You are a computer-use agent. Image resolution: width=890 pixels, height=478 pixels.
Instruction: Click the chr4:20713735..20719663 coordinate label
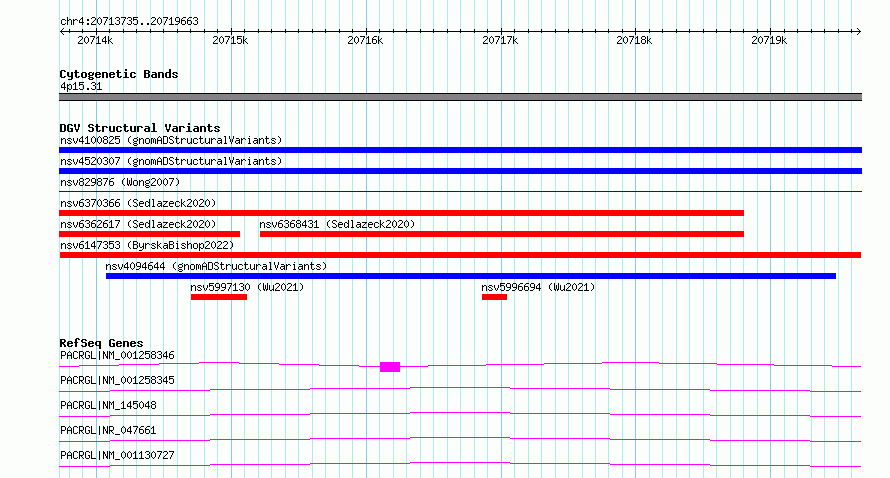pos(129,21)
